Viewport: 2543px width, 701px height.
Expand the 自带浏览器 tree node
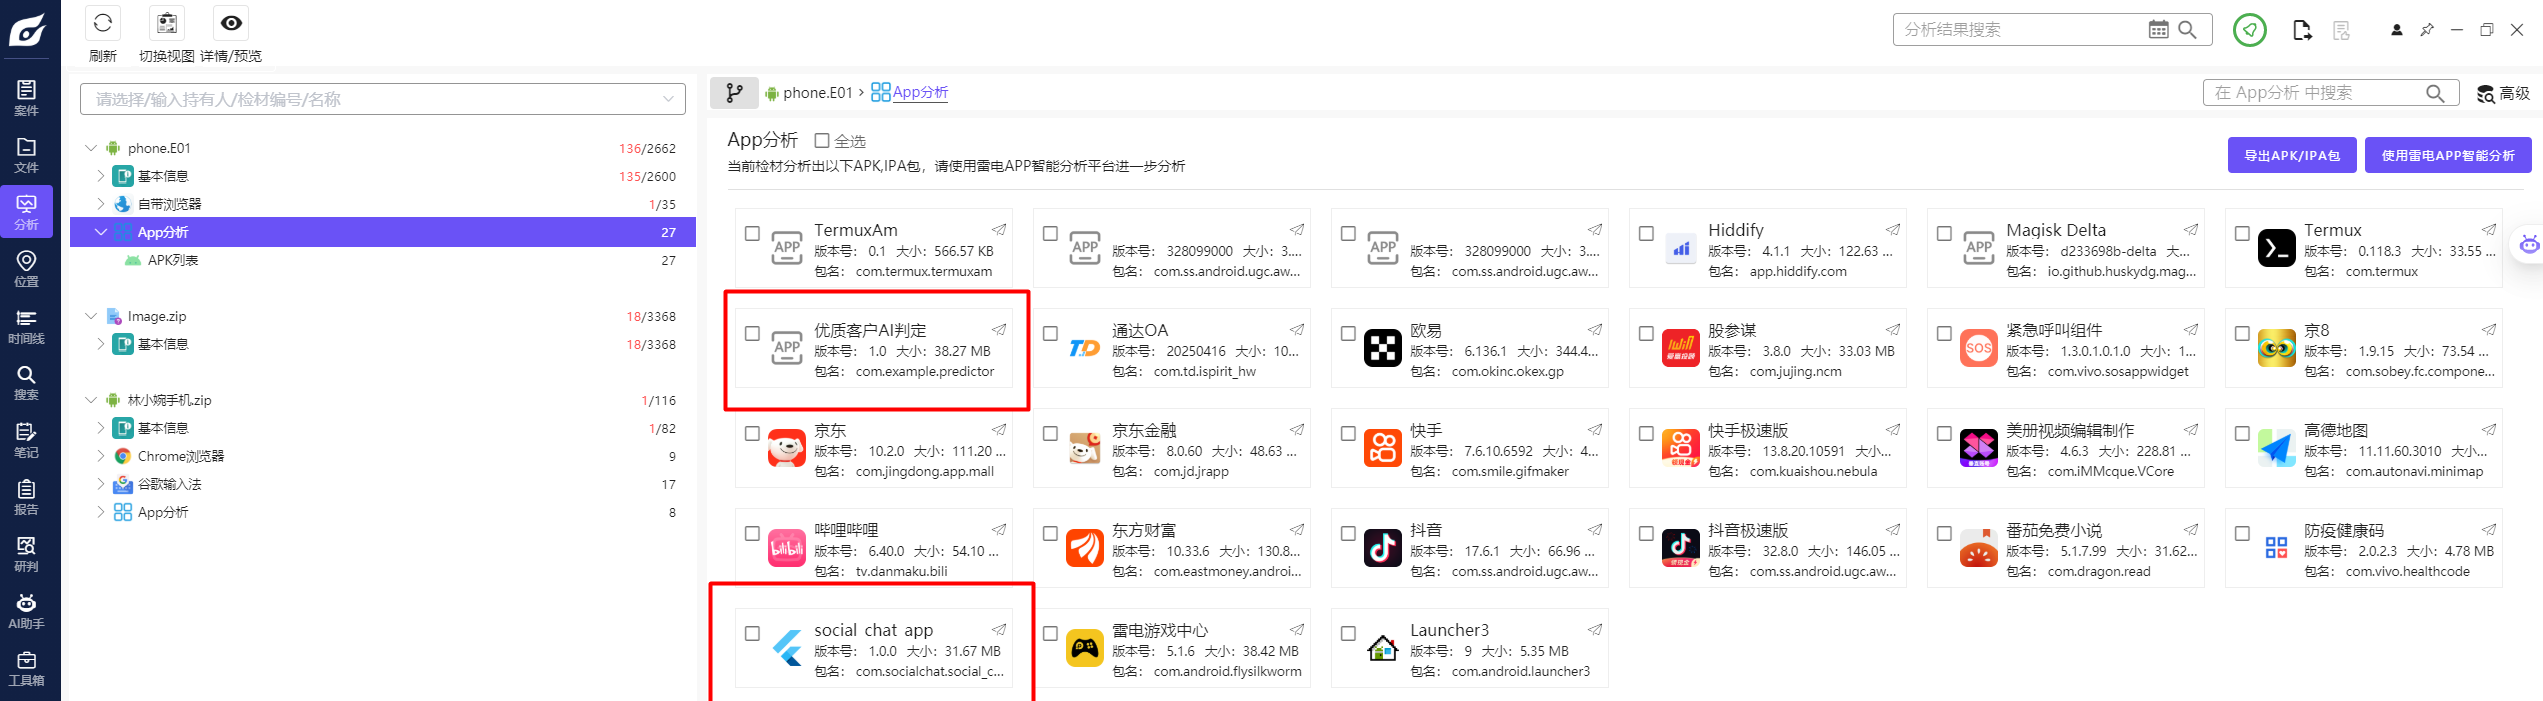point(101,204)
